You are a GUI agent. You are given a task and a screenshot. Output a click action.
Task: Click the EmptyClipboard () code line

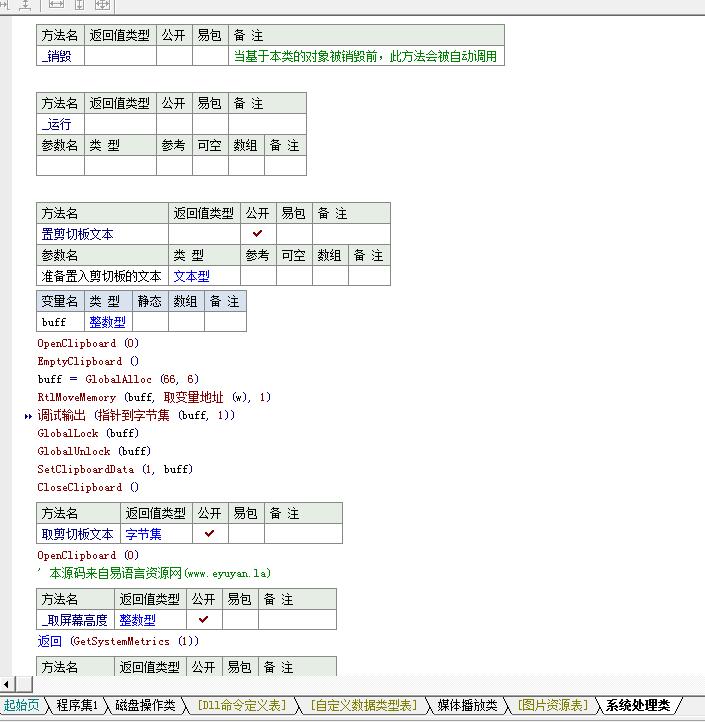pyautogui.click(x=88, y=361)
